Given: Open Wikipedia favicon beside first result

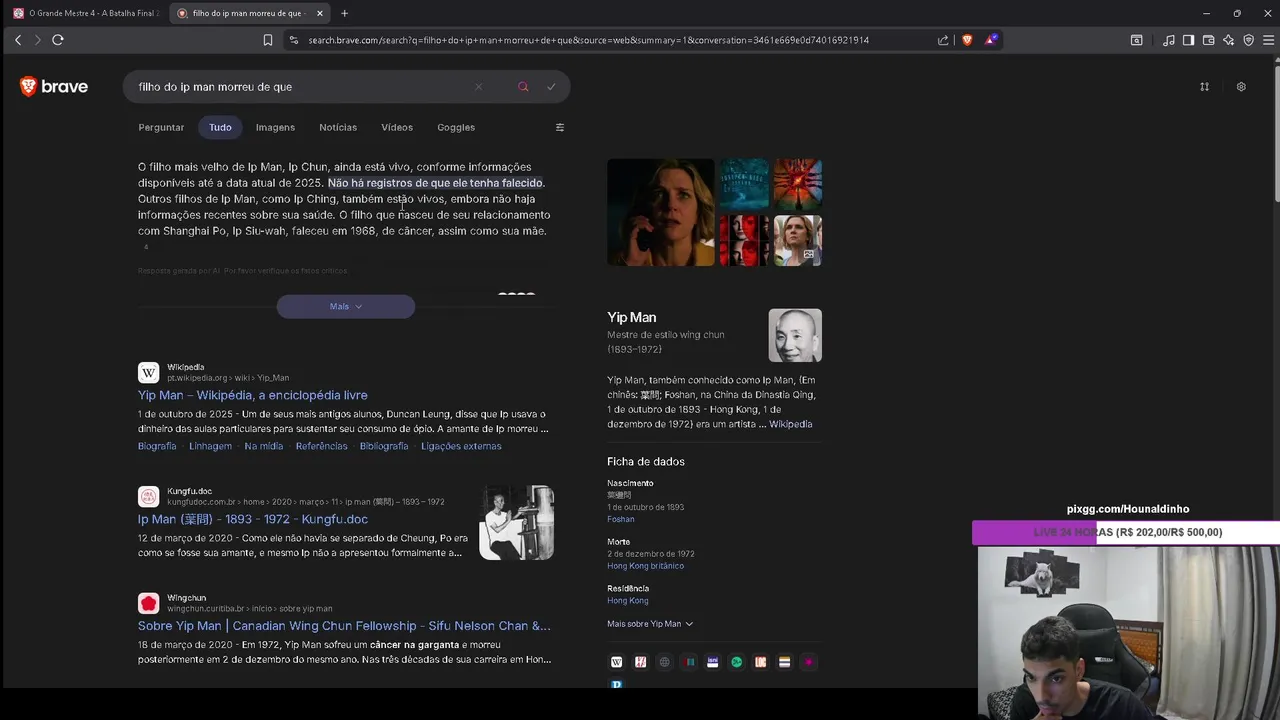Looking at the screenshot, I should [148, 372].
